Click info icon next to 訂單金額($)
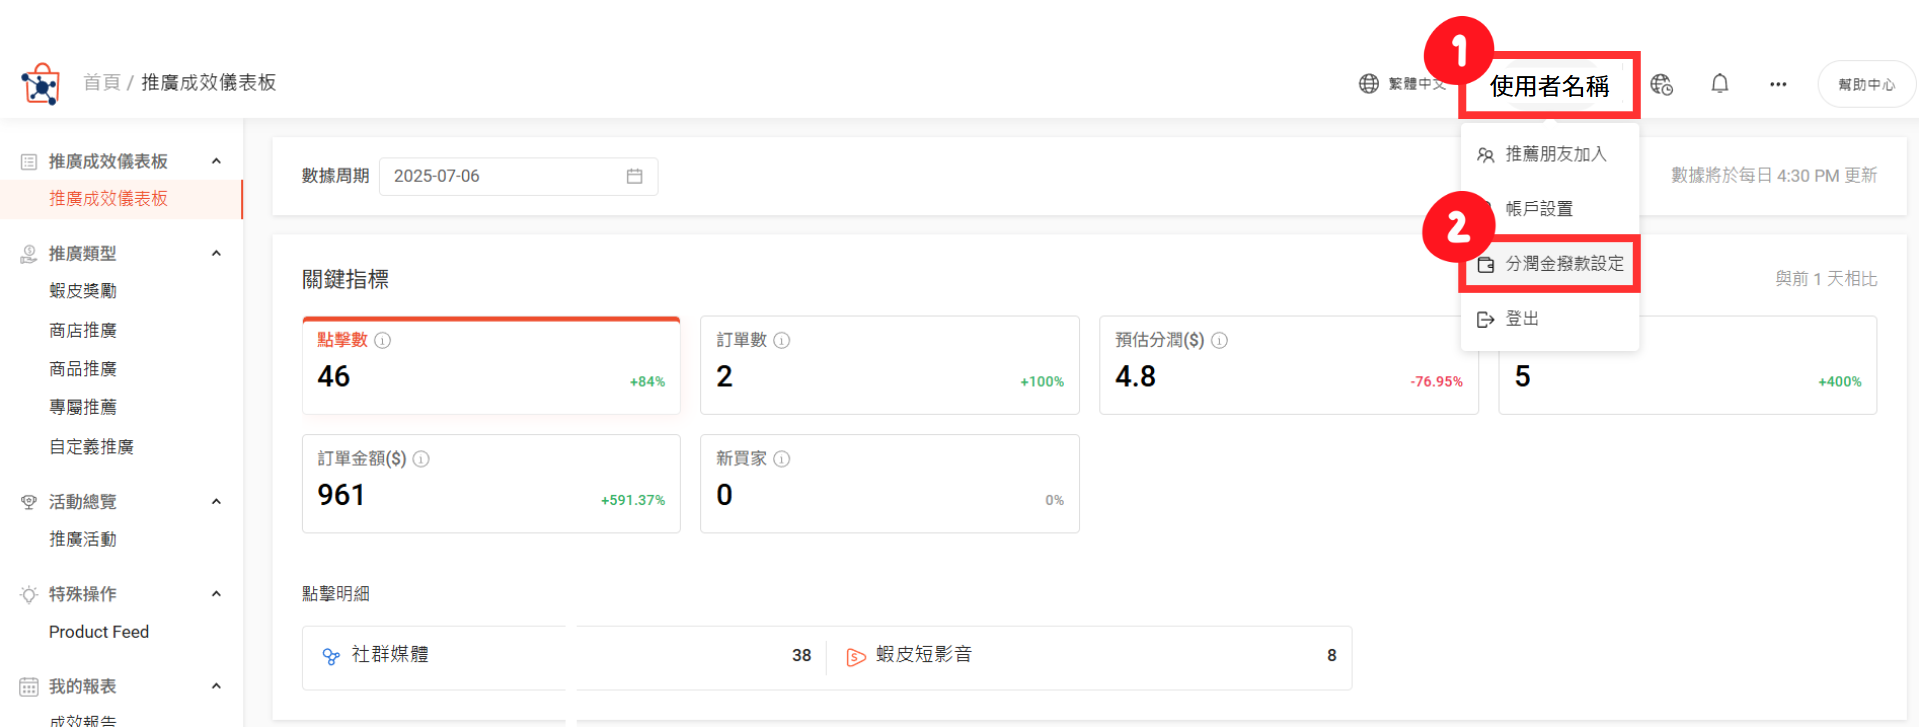The image size is (1919, 727). tap(421, 459)
